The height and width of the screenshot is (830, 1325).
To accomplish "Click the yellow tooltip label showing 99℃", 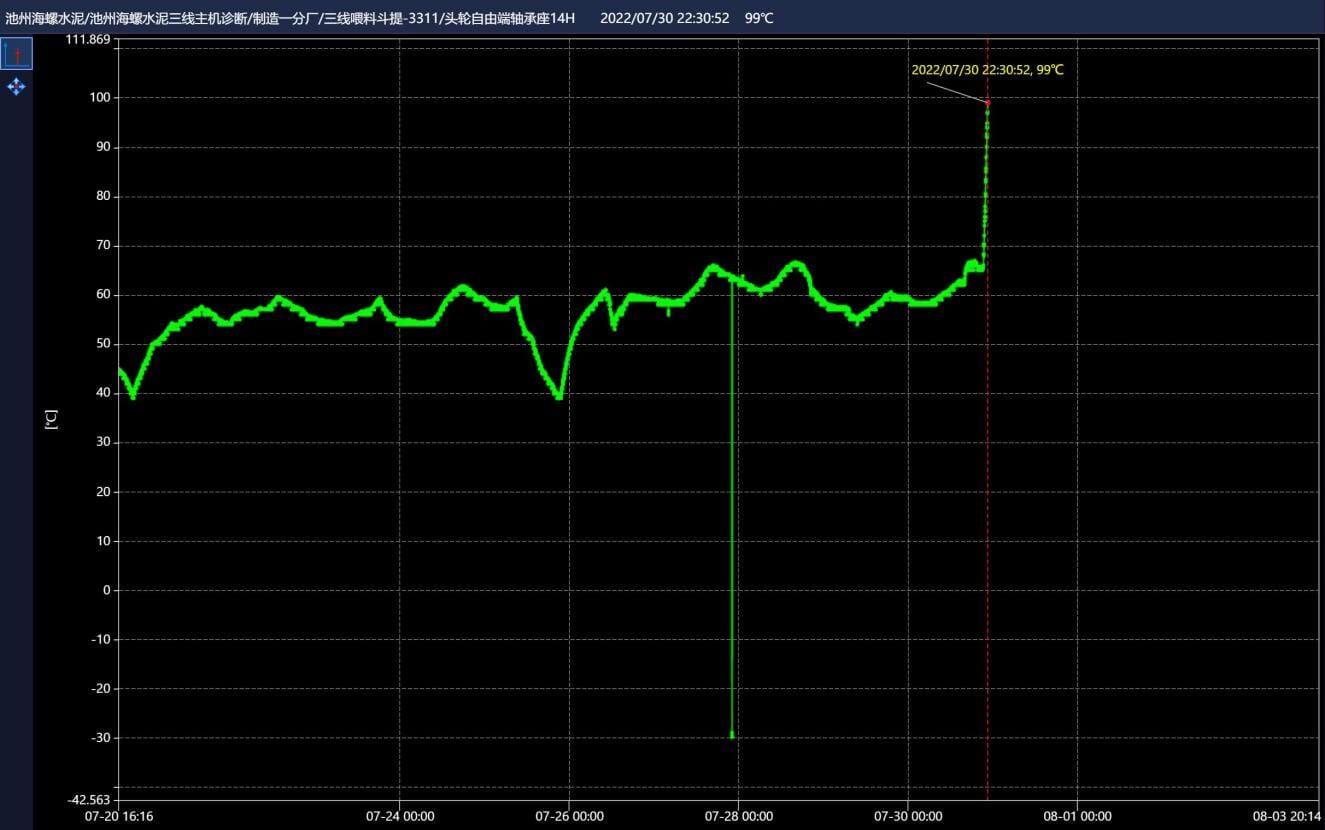I will click(987, 70).
